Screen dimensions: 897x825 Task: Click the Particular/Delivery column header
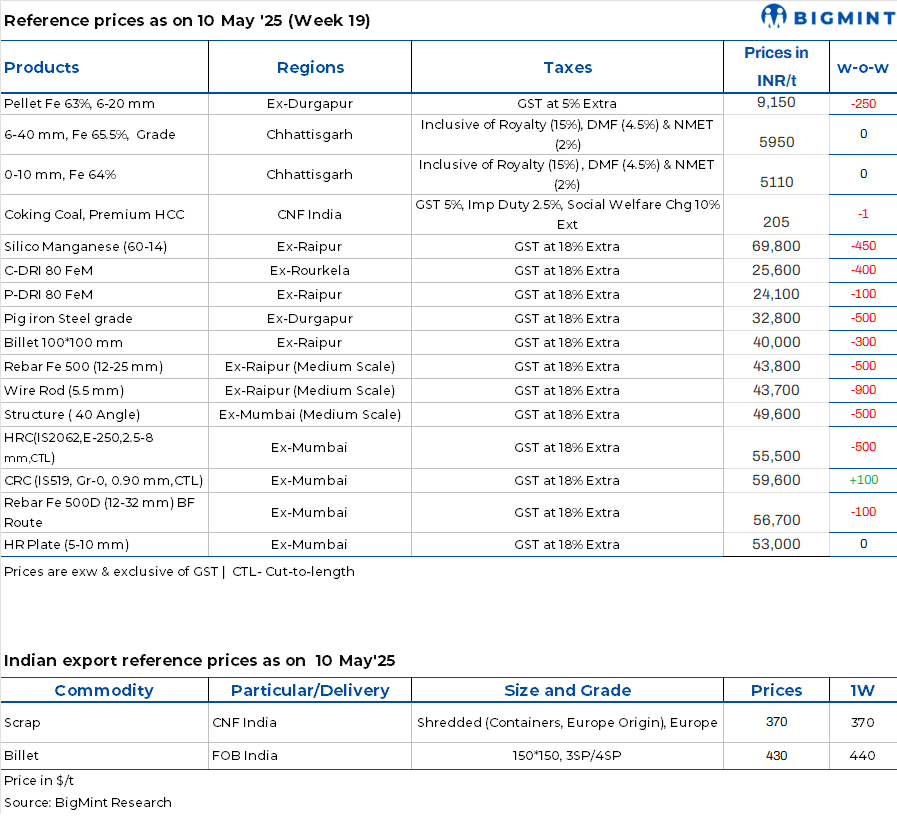click(x=310, y=691)
